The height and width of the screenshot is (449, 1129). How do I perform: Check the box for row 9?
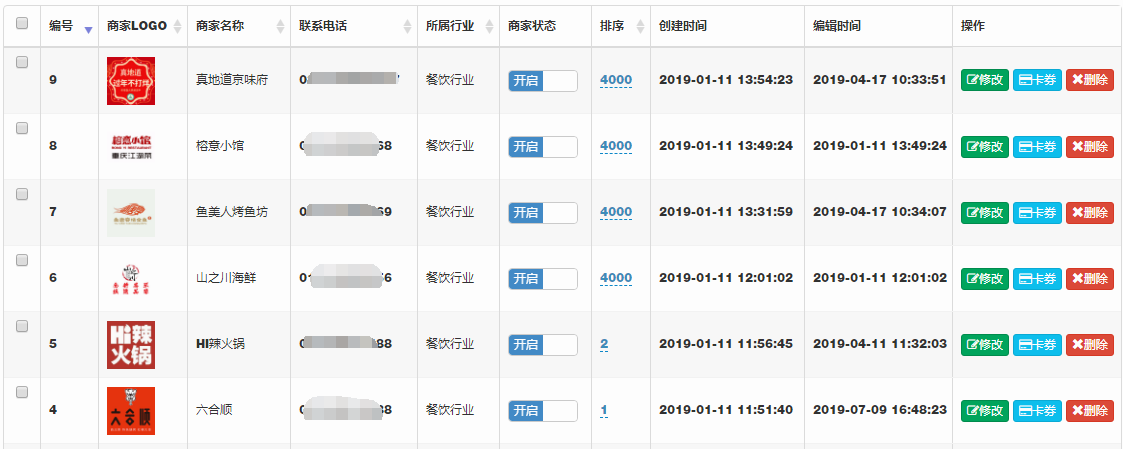[x=22, y=62]
